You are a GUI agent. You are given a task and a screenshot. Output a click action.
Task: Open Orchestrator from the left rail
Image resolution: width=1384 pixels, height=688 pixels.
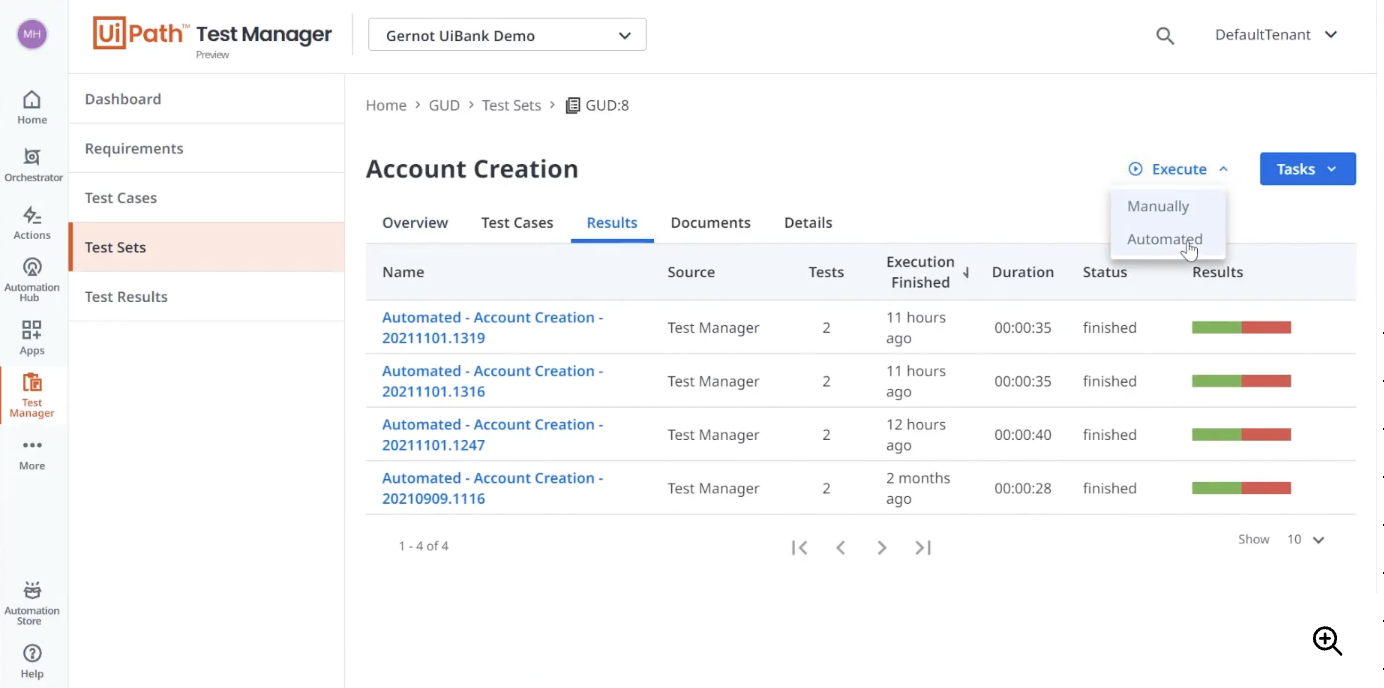(x=33, y=165)
